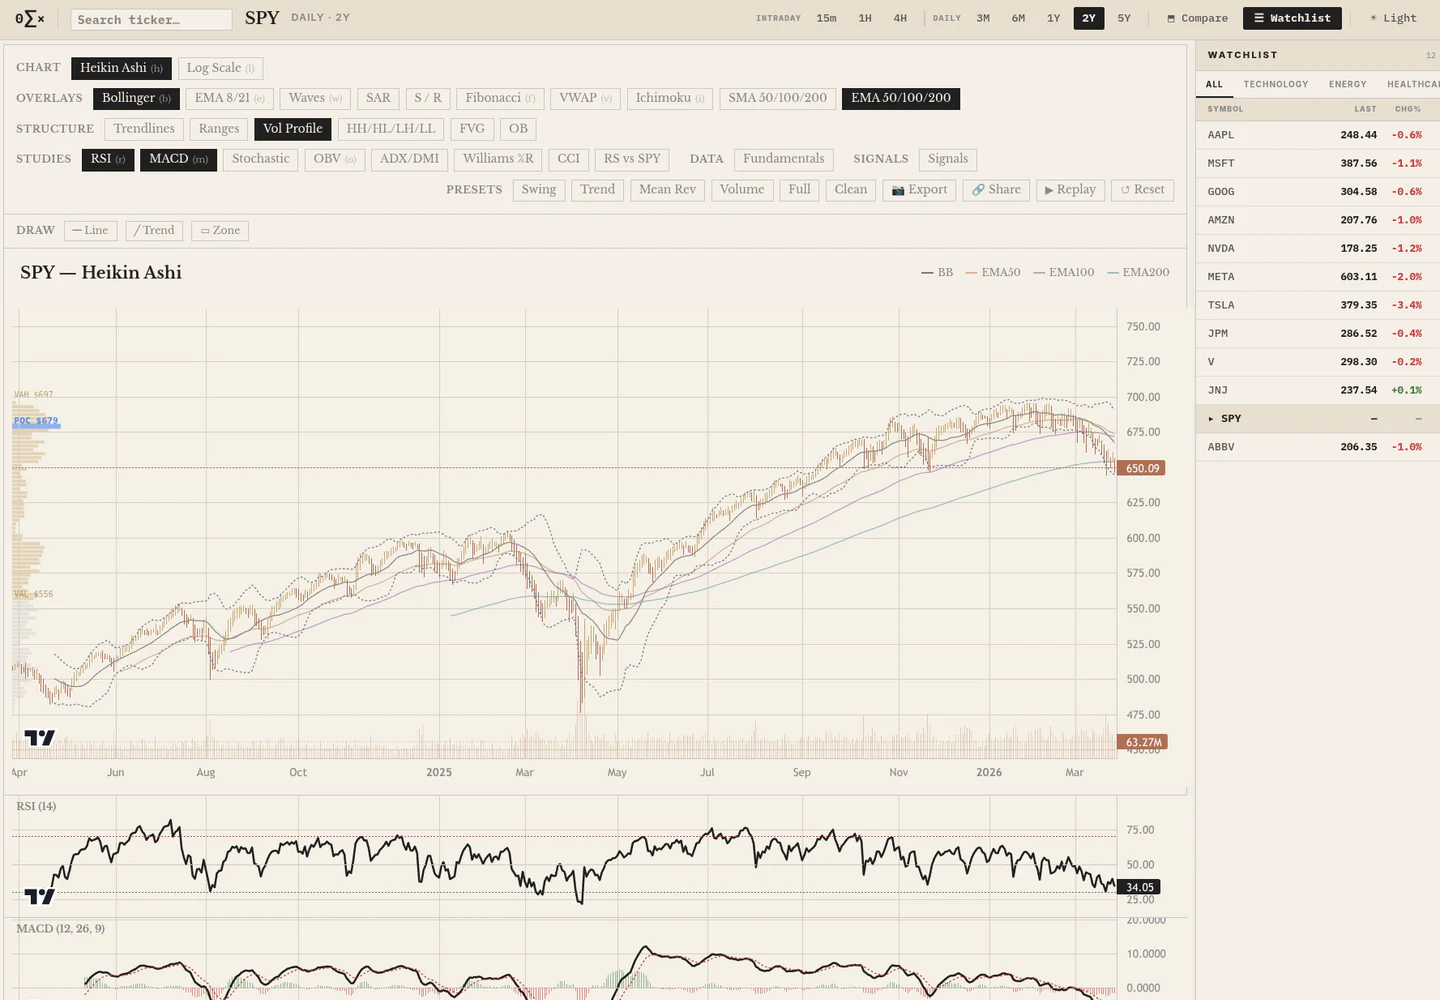Viewport: 1440px width, 1000px height.
Task: Turn off Vol Profile
Action: [x=292, y=129]
